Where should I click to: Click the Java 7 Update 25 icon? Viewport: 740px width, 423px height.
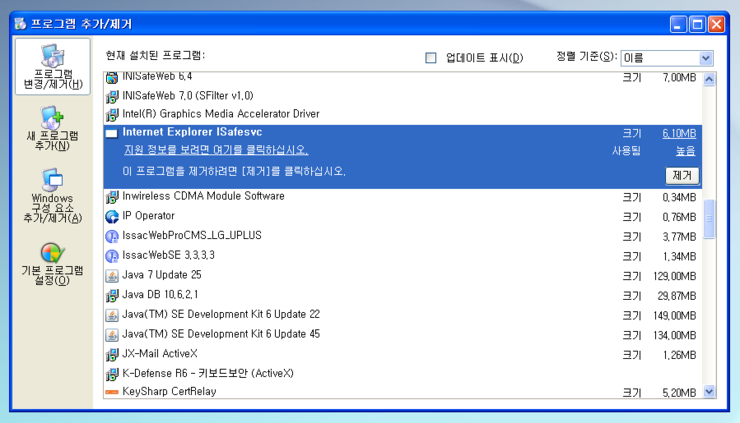coord(112,276)
